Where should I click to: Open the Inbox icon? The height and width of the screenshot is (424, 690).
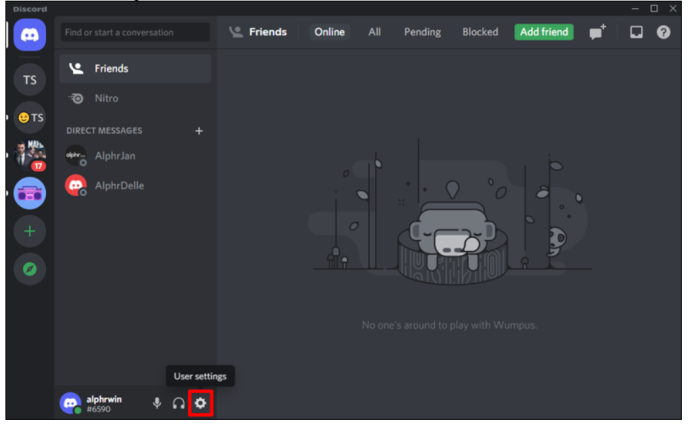[636, 32]
